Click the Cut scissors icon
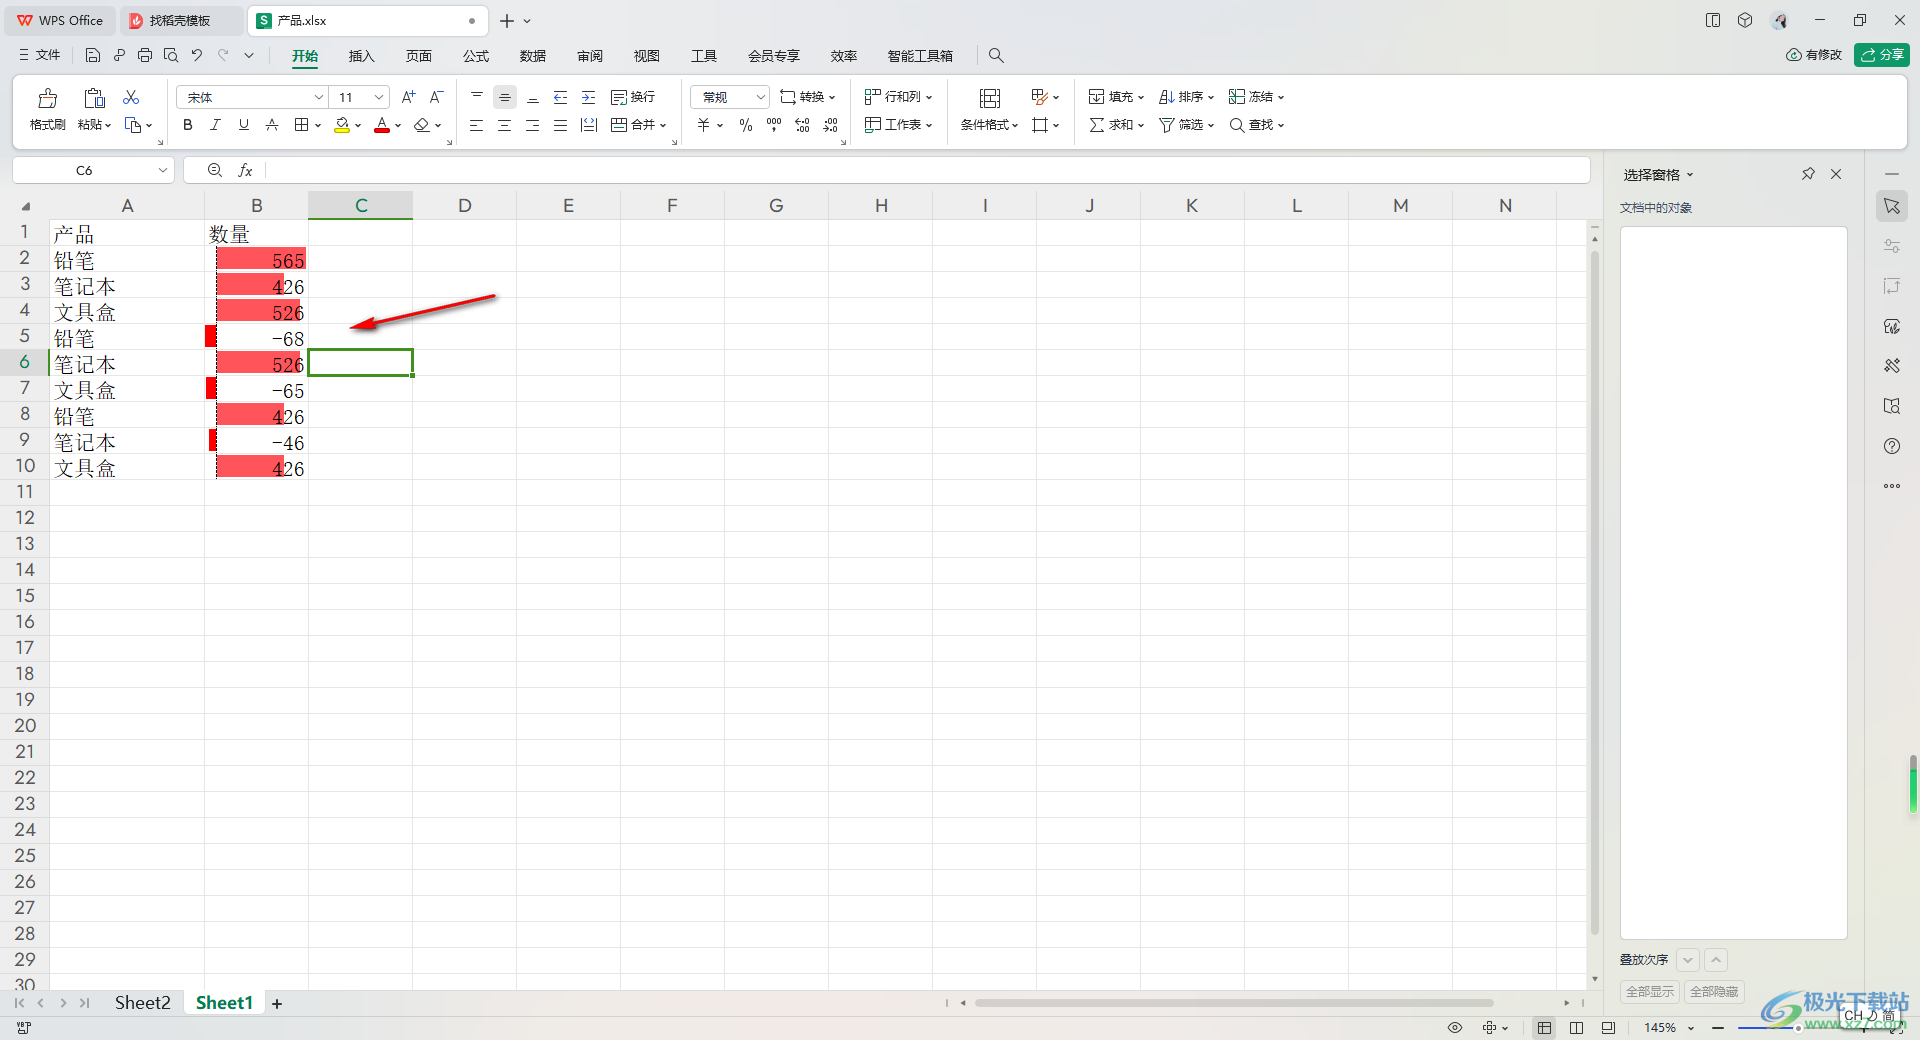 (131, 97)
